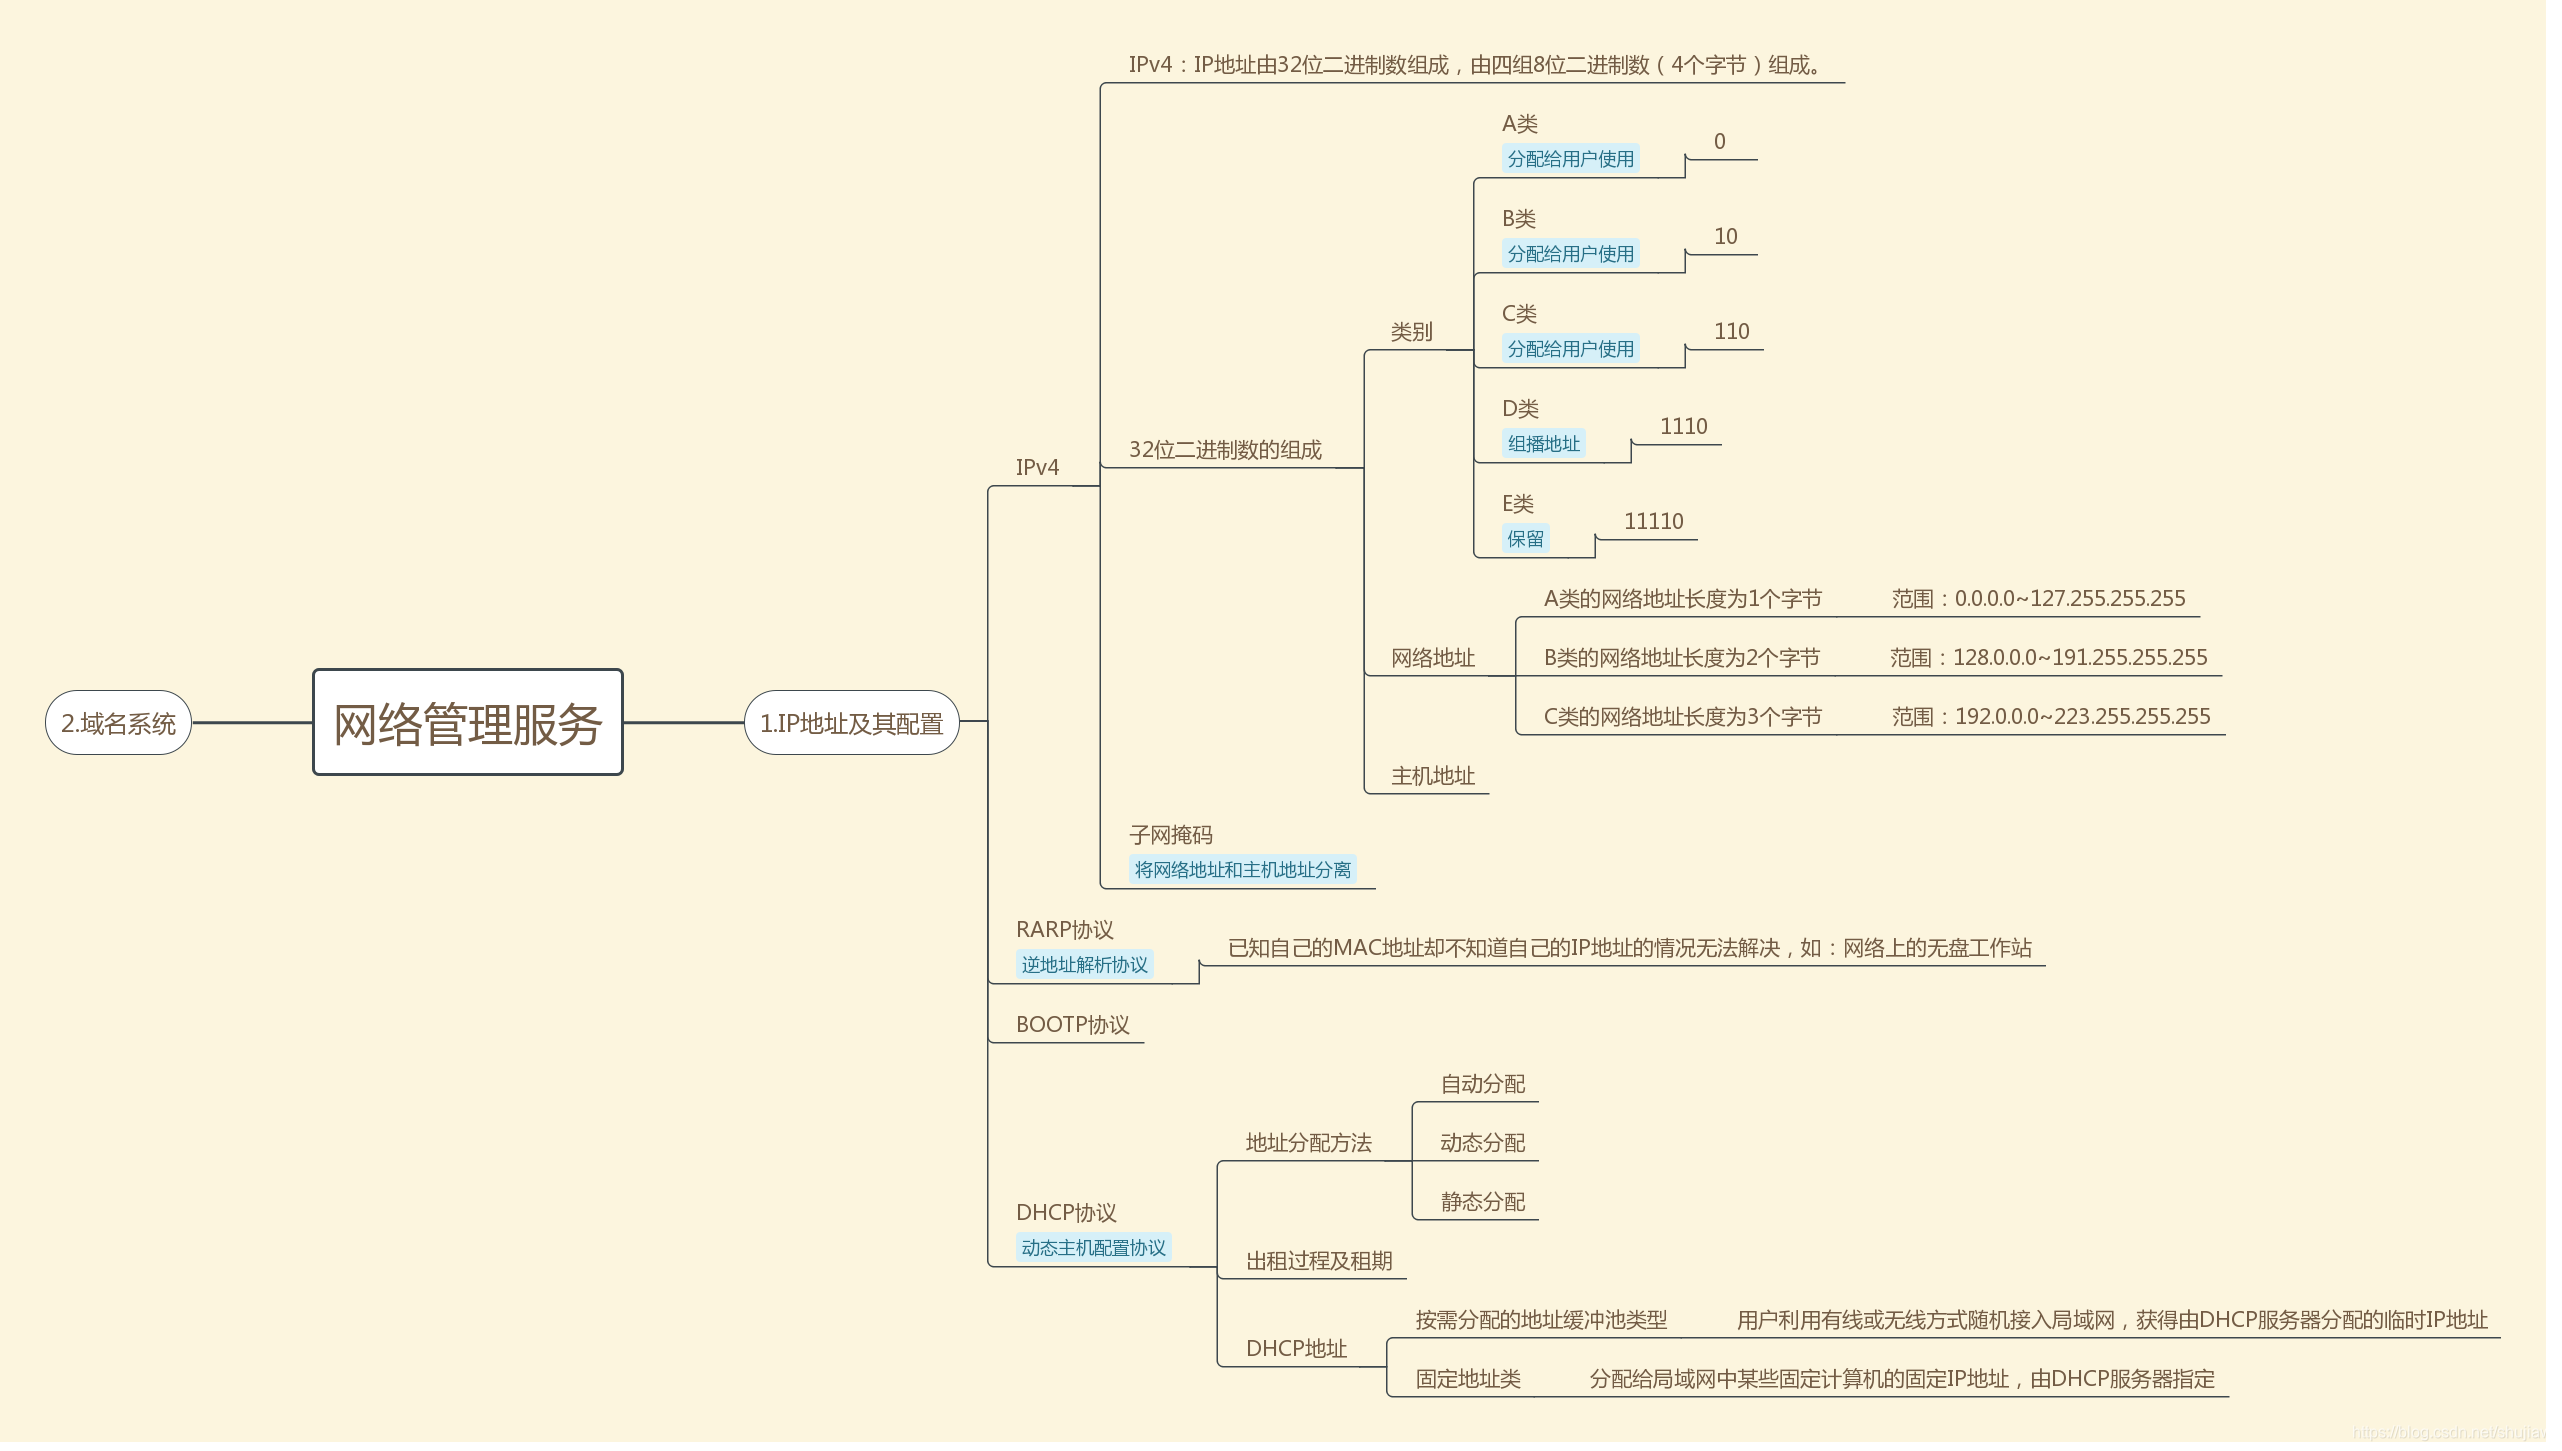
Task: Click the 用户利用有线或无线方式 description
Action: tap(2112, 1320)
